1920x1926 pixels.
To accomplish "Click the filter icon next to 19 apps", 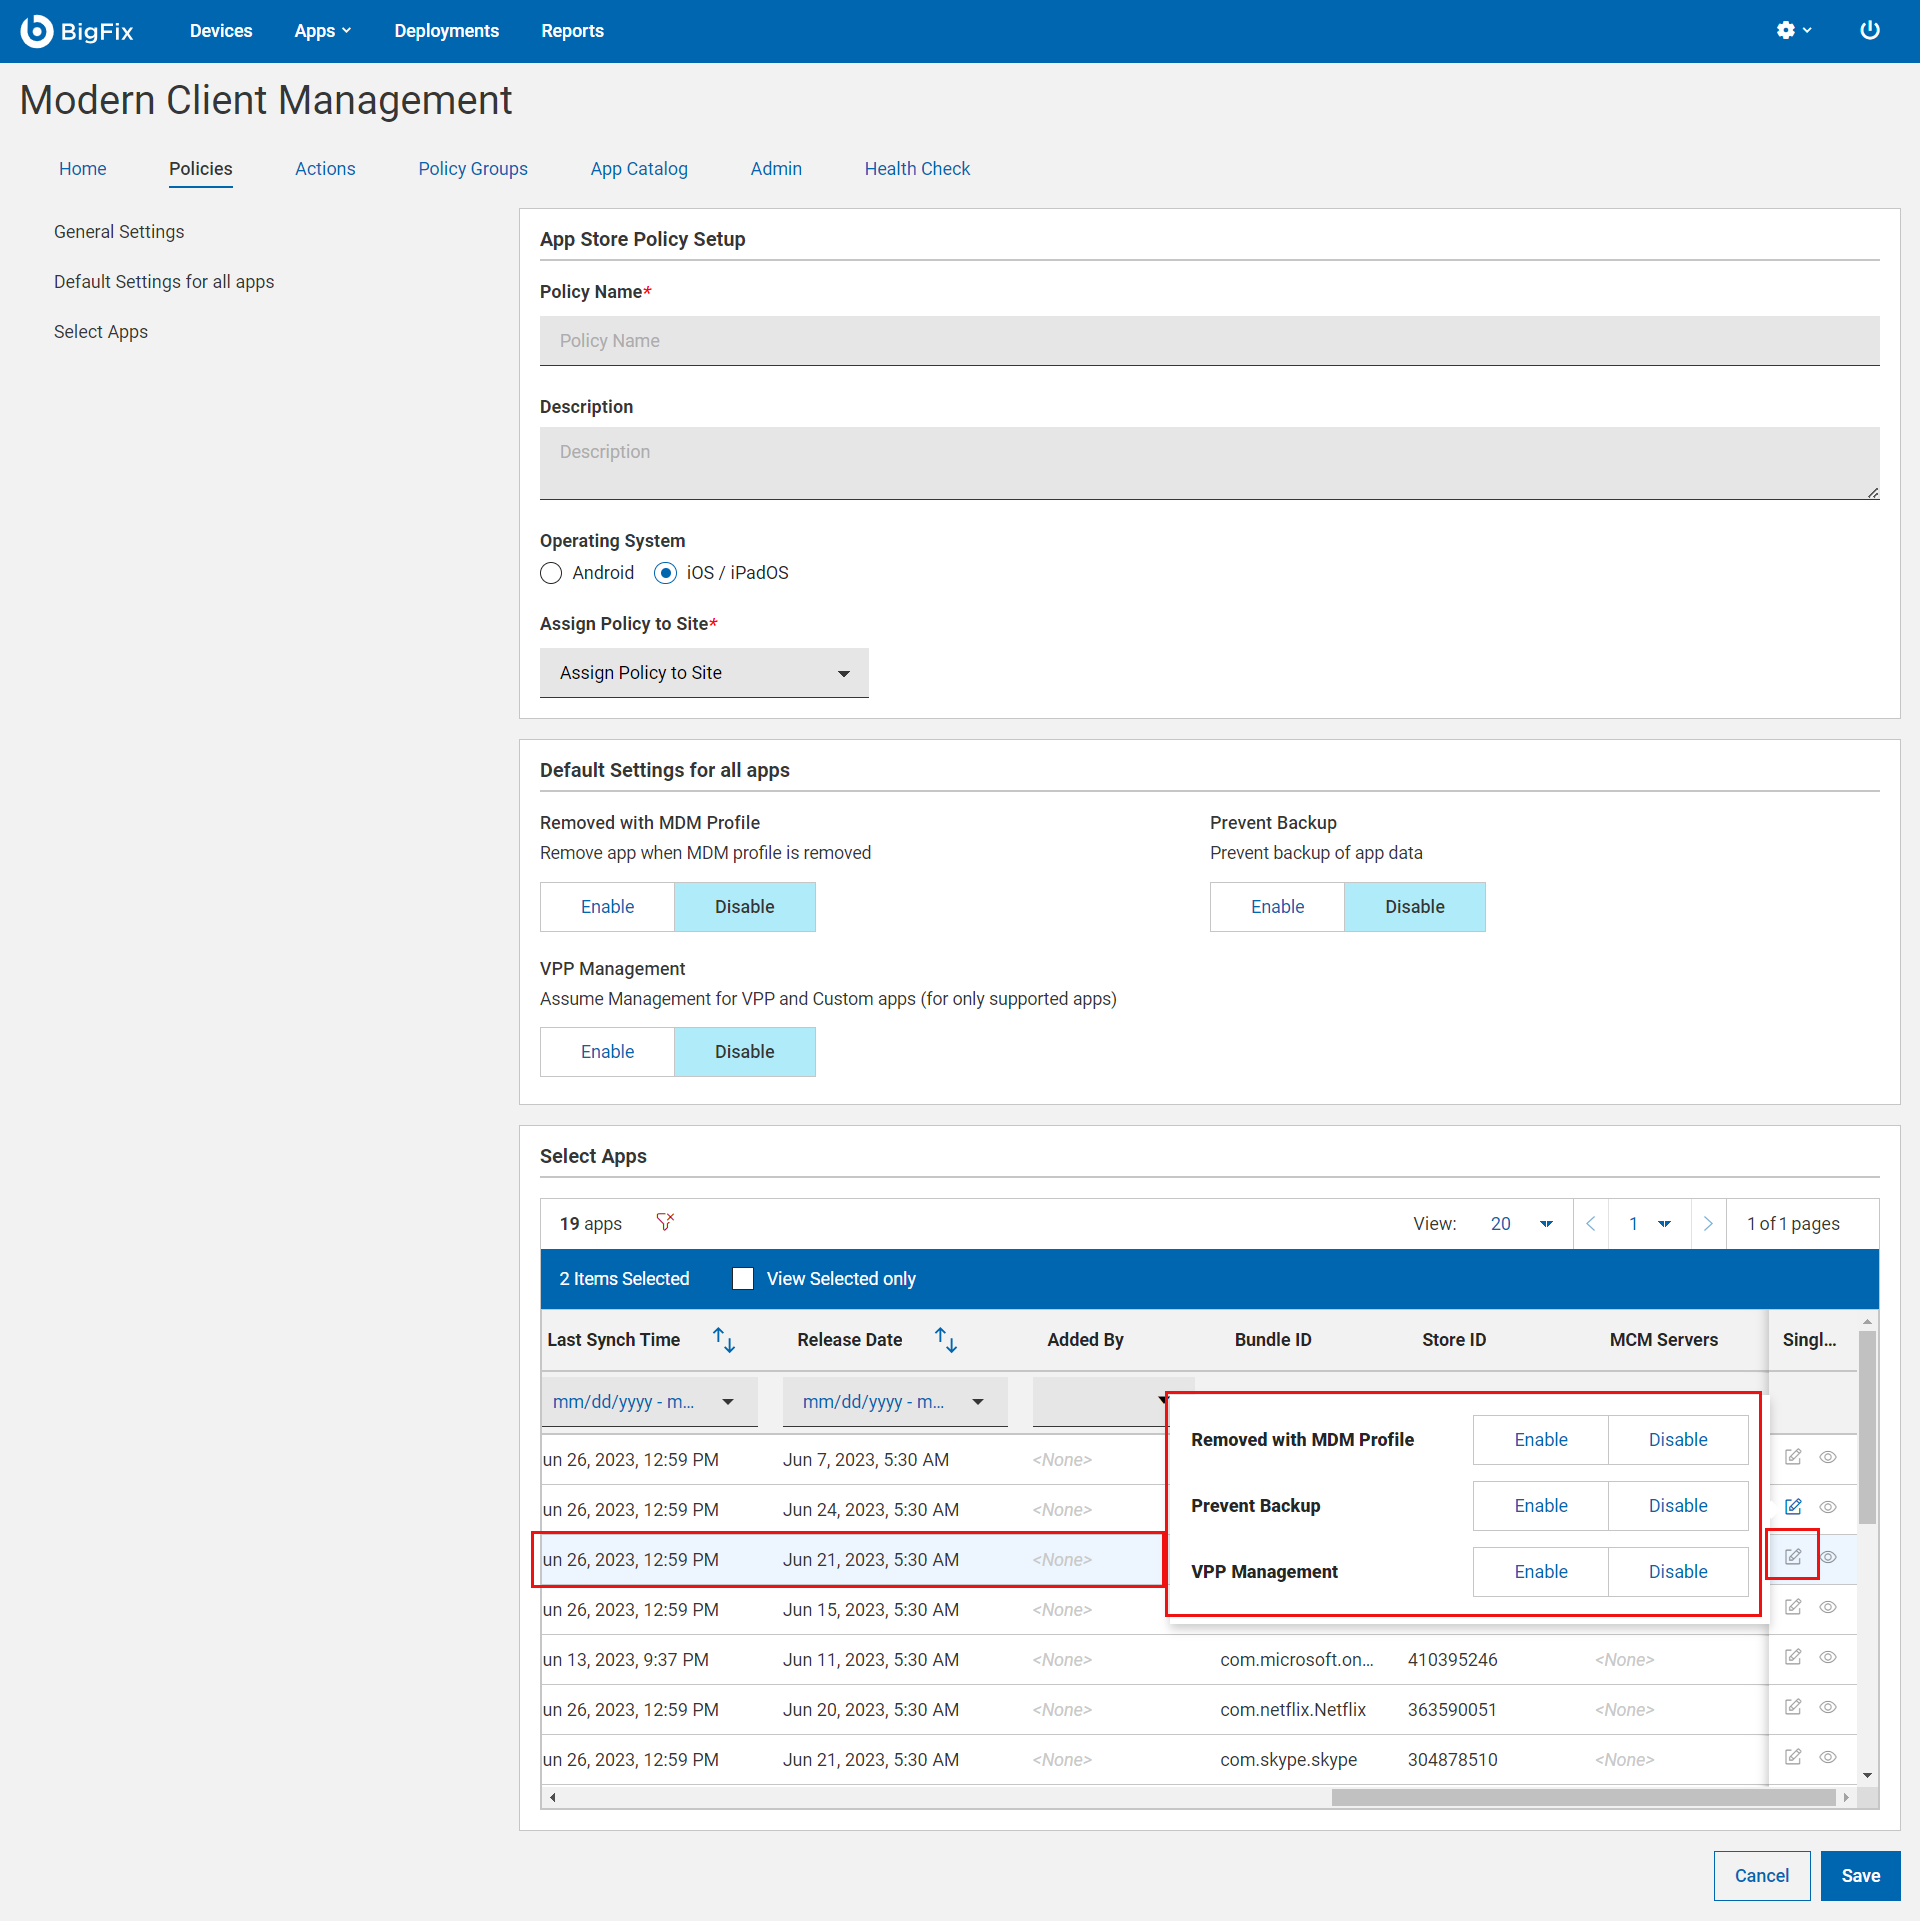I will [668, 1222].
